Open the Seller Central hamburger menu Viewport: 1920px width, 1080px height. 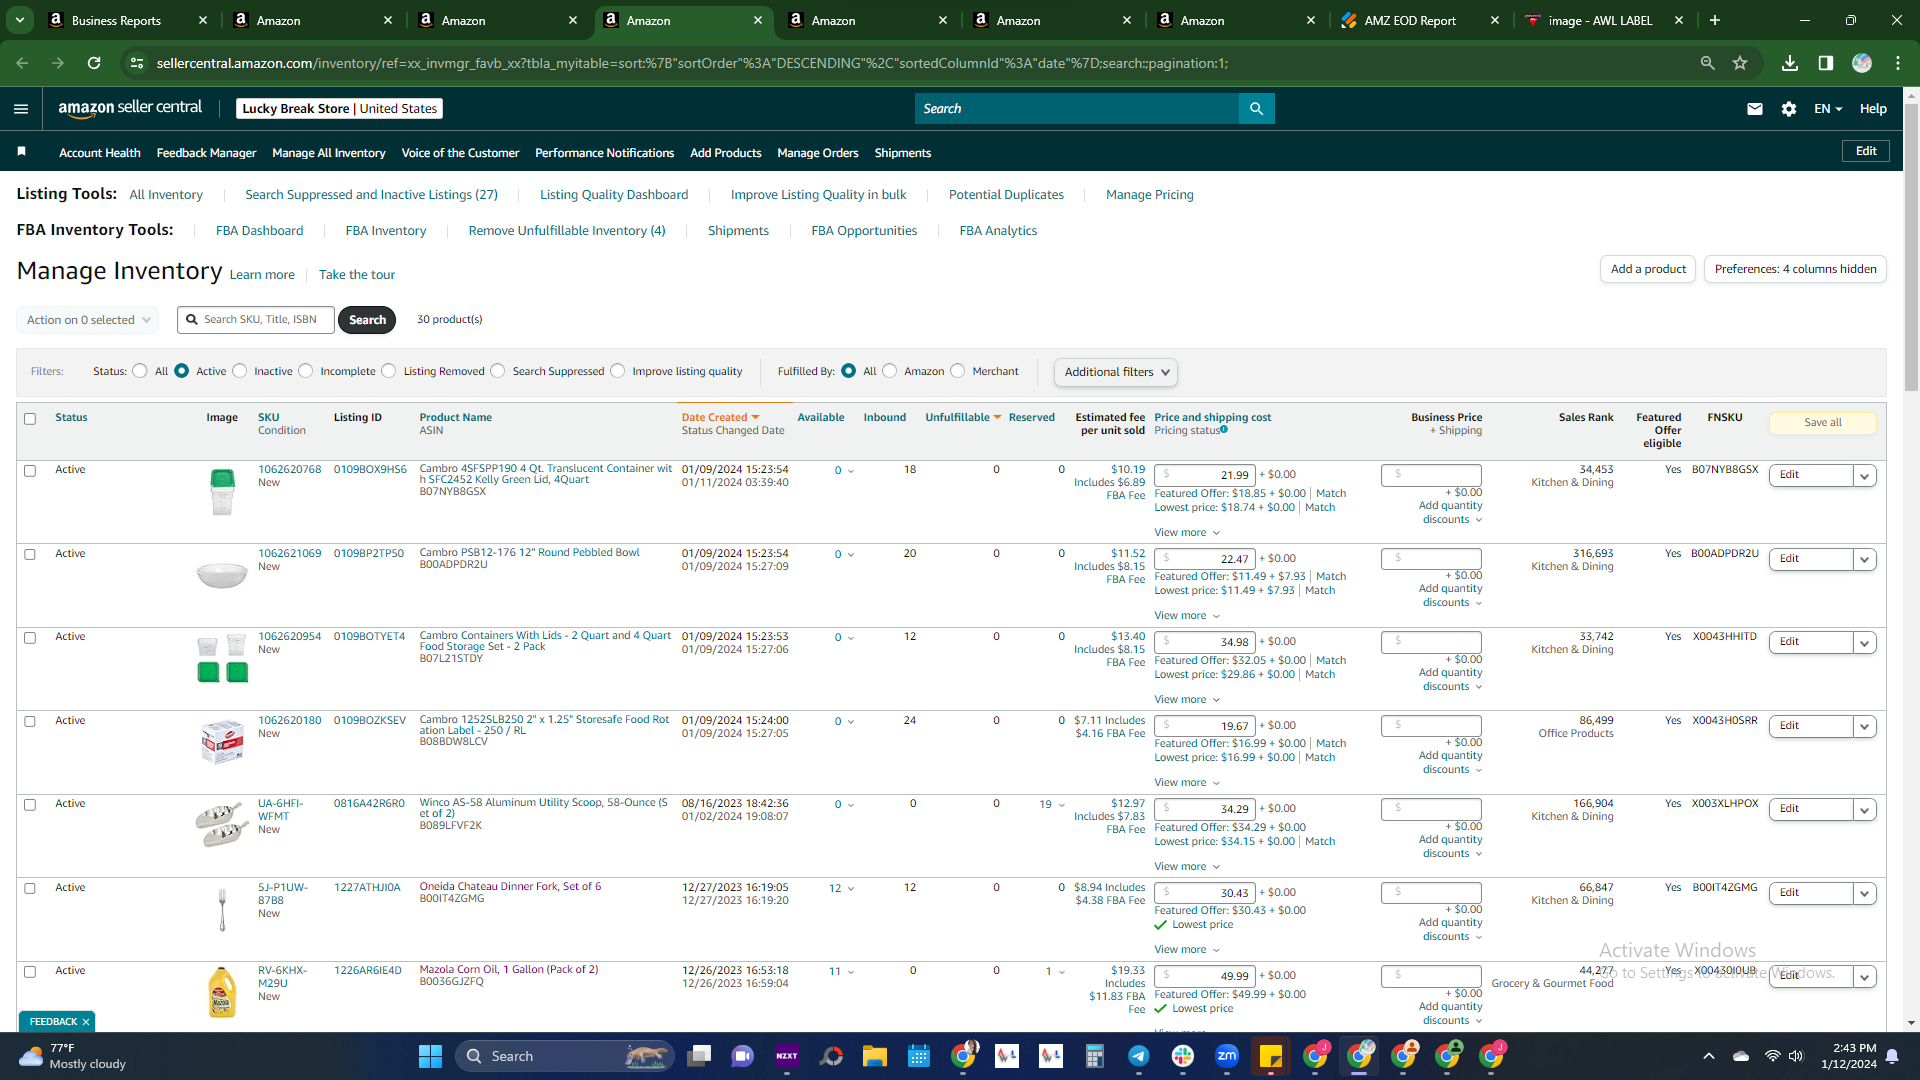coord(21,109)
